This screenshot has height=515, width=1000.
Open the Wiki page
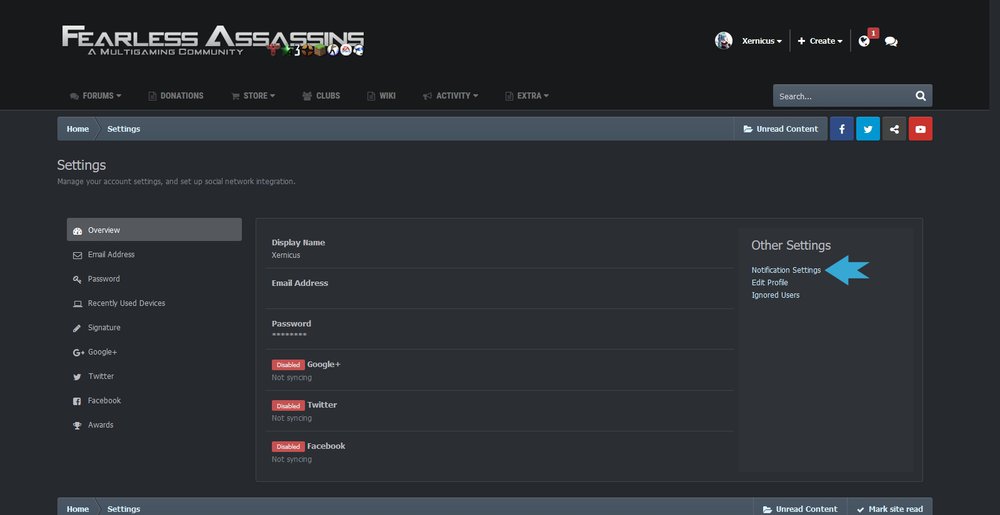coord(381,96)
